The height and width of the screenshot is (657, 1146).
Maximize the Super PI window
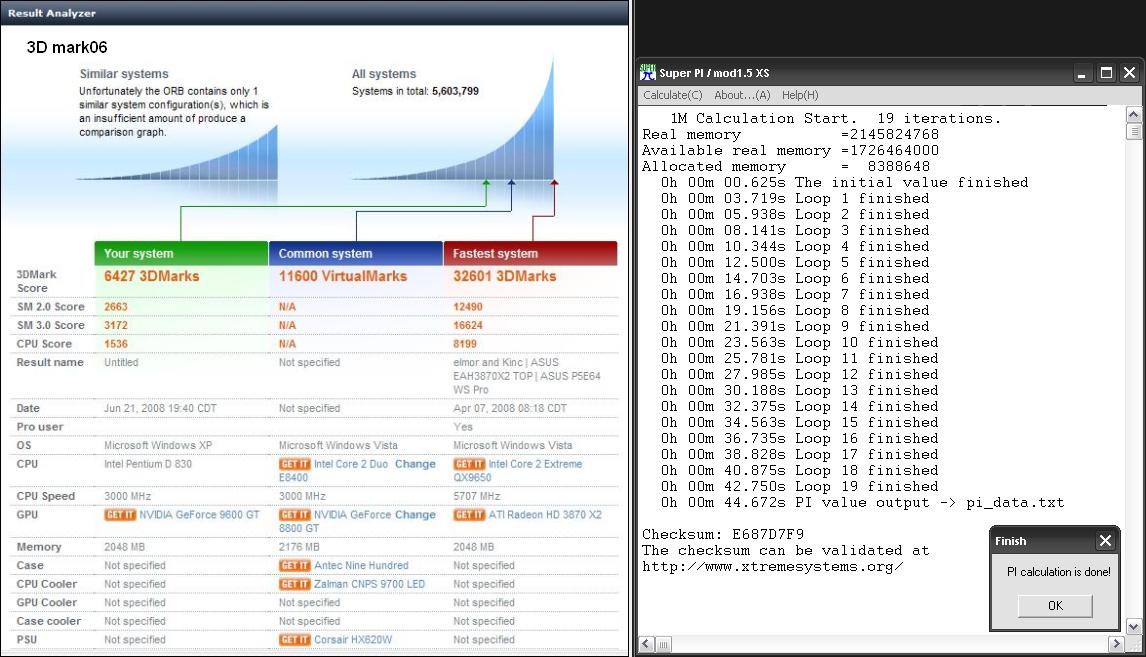pyautogui.click(x=1106, y=73)
